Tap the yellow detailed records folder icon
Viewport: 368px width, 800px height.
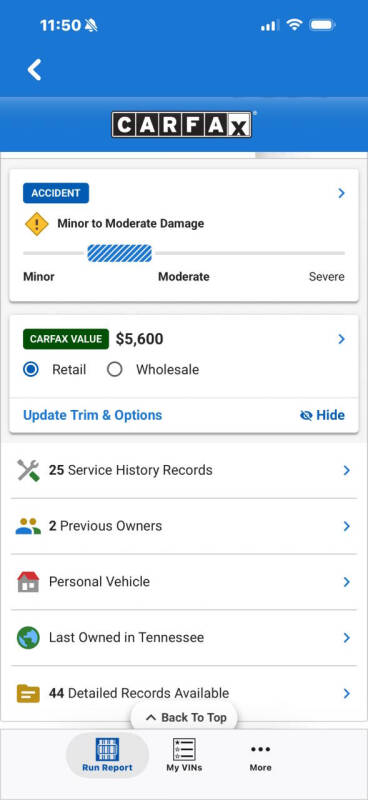pos(28,693)
